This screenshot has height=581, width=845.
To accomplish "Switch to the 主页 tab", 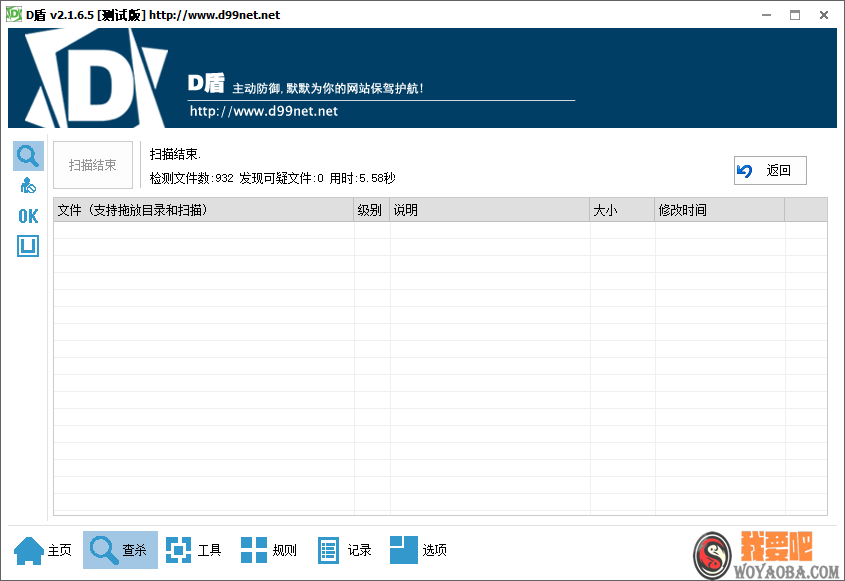I will pos(44,549).
